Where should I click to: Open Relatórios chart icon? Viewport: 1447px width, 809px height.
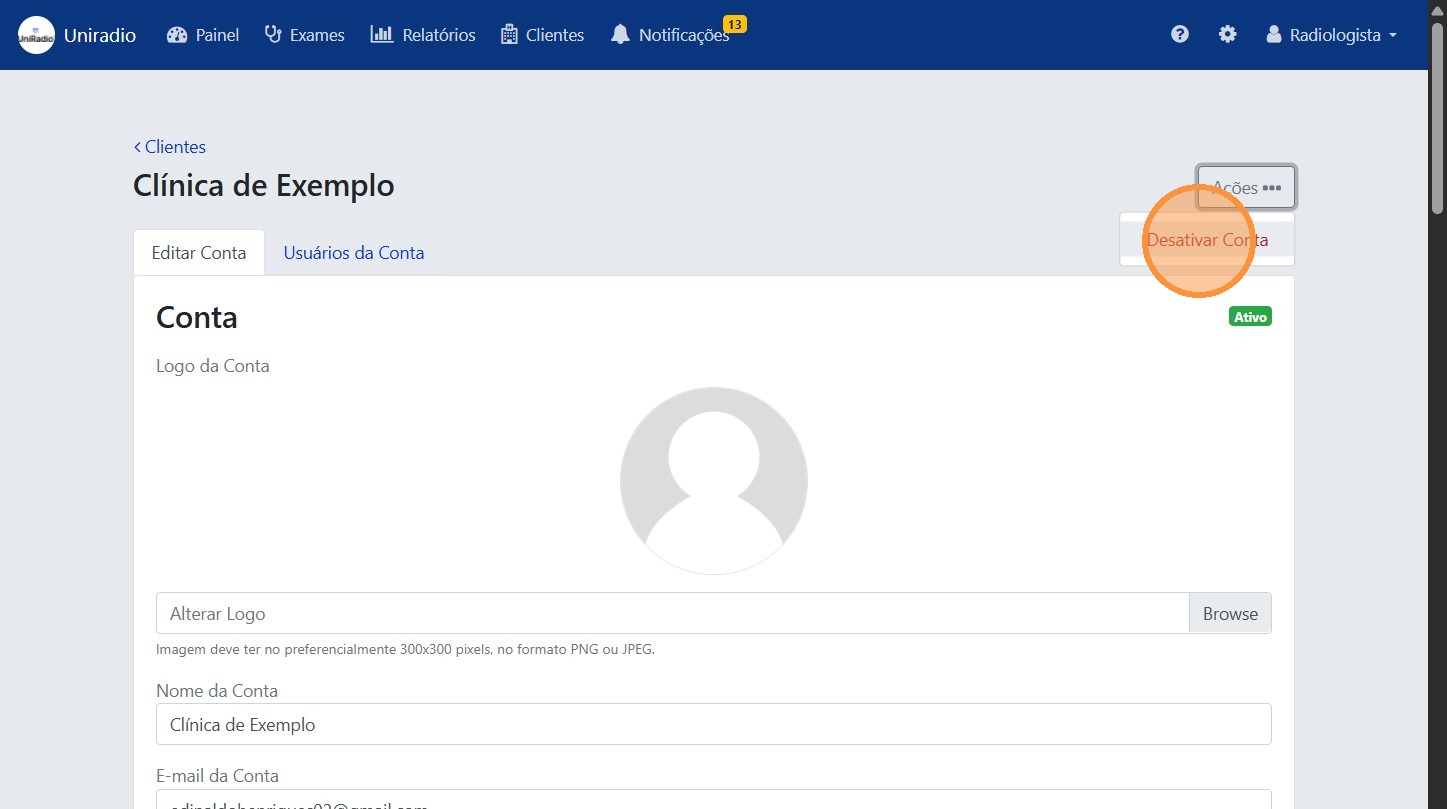coord(382,35)
